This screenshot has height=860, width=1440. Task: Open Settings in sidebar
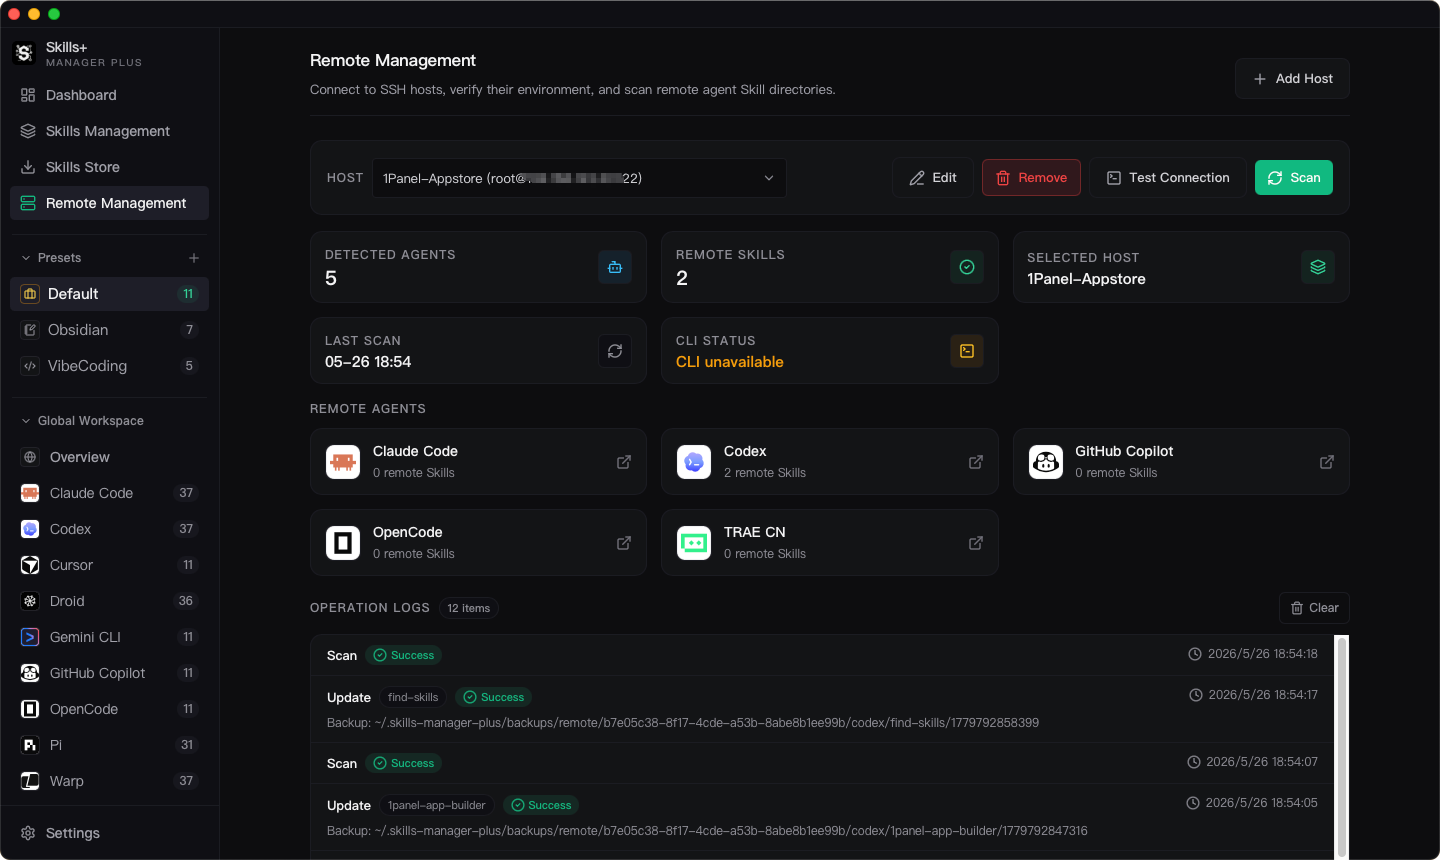[x=109, y=833]
